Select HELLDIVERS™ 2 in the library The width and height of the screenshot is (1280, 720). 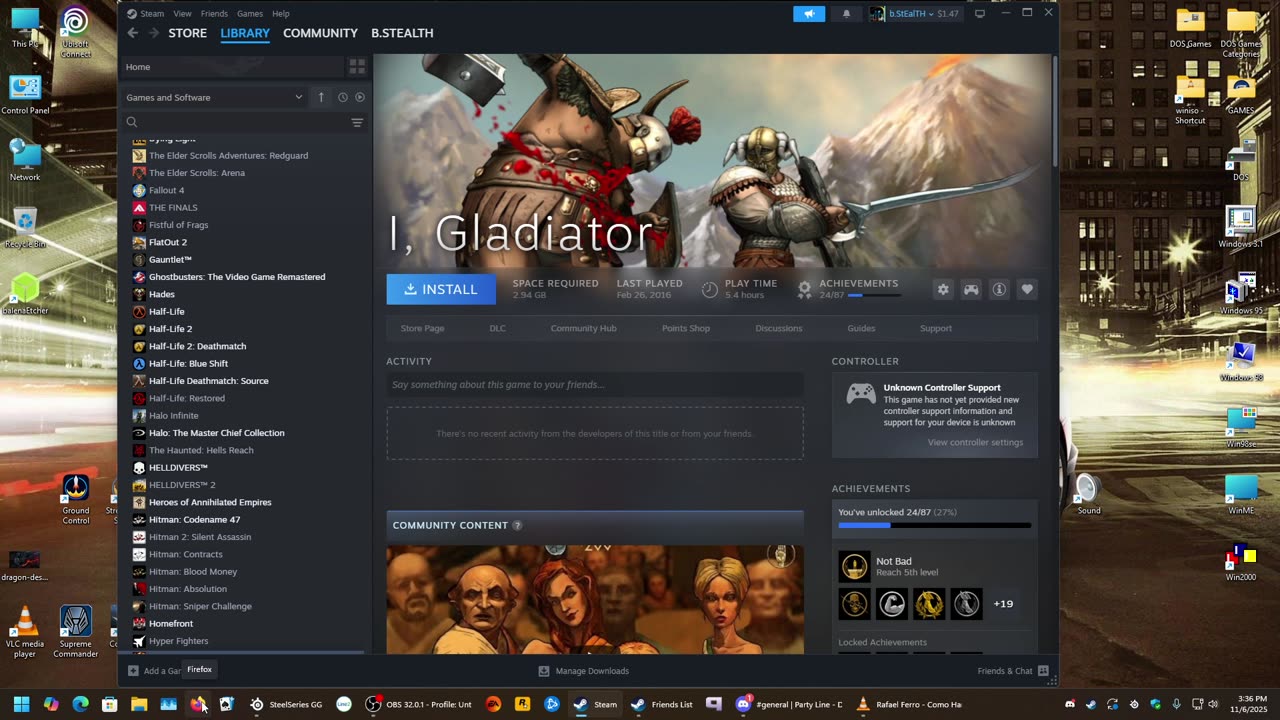pyautogui.click(x=182, y=485)
